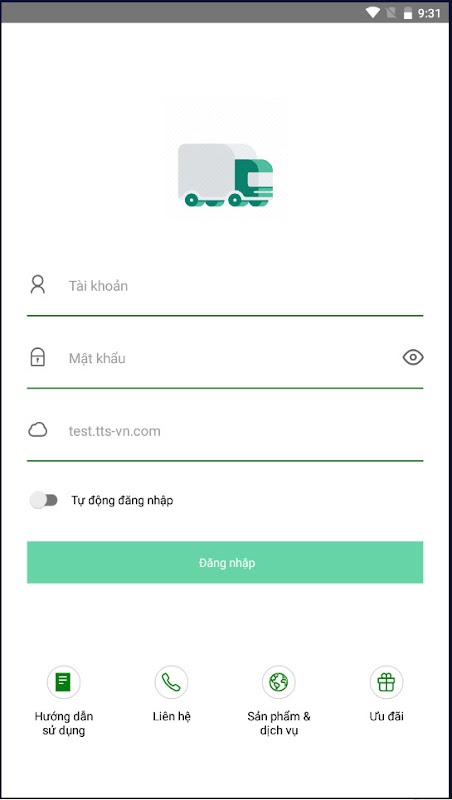Image resolution: width=452 pixels, height=800 pixels.
Task: Click the Tự động đăng nhập label
Action: pyautogui.click(x=122, y=501)
